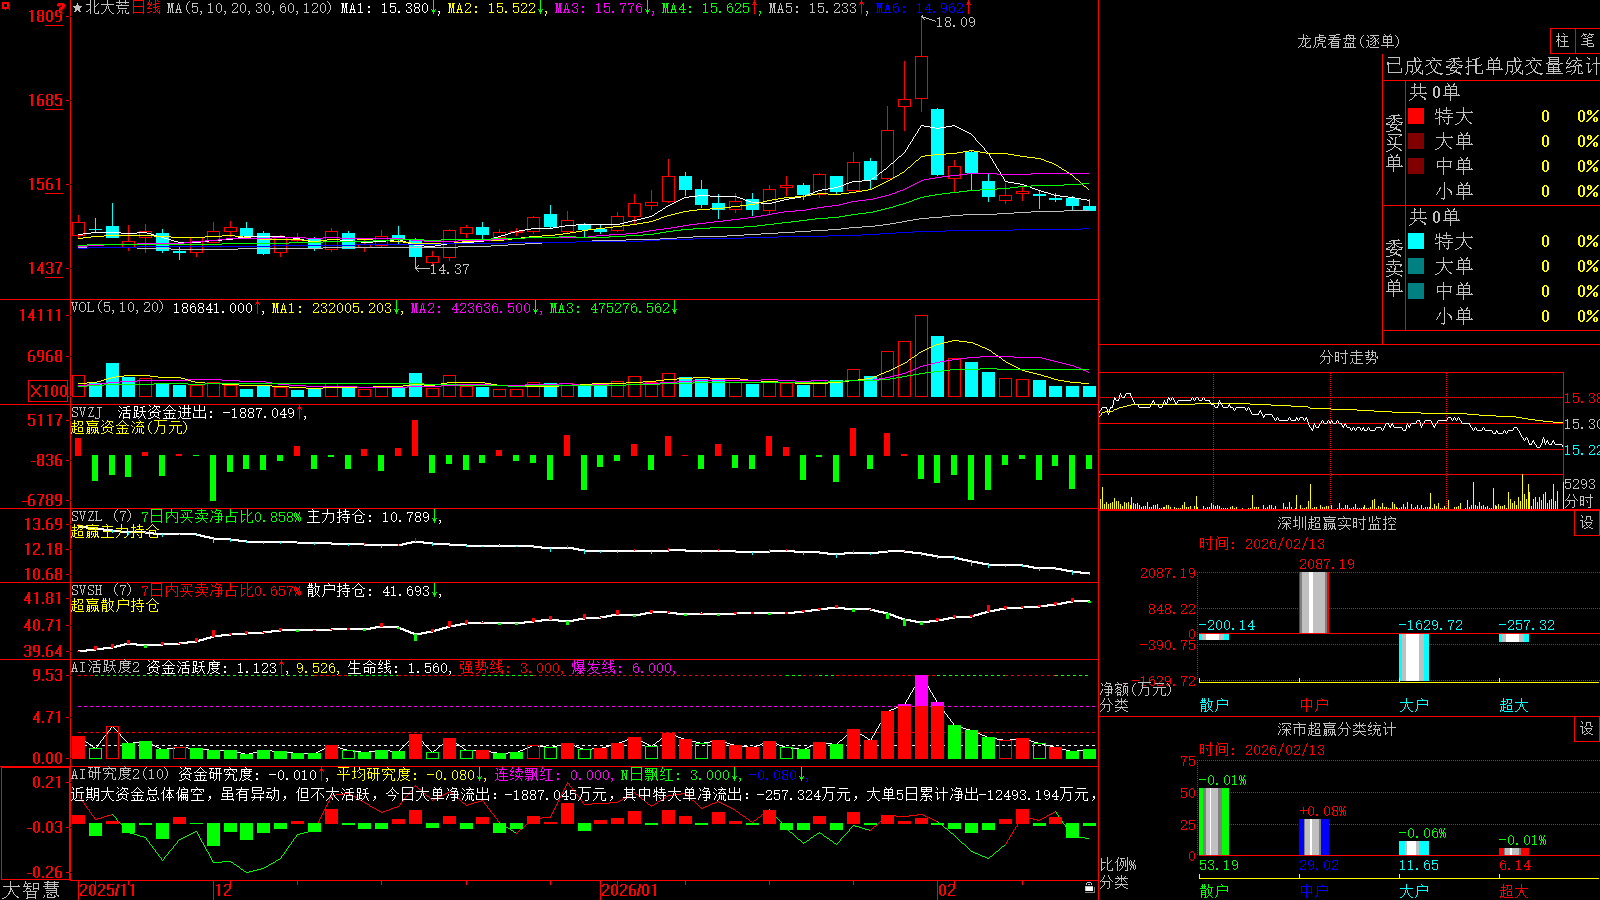Click the cyan 大户 ratio bar at 11.65
Screen dimensions: 1600x900
(x=1414, y=849)
